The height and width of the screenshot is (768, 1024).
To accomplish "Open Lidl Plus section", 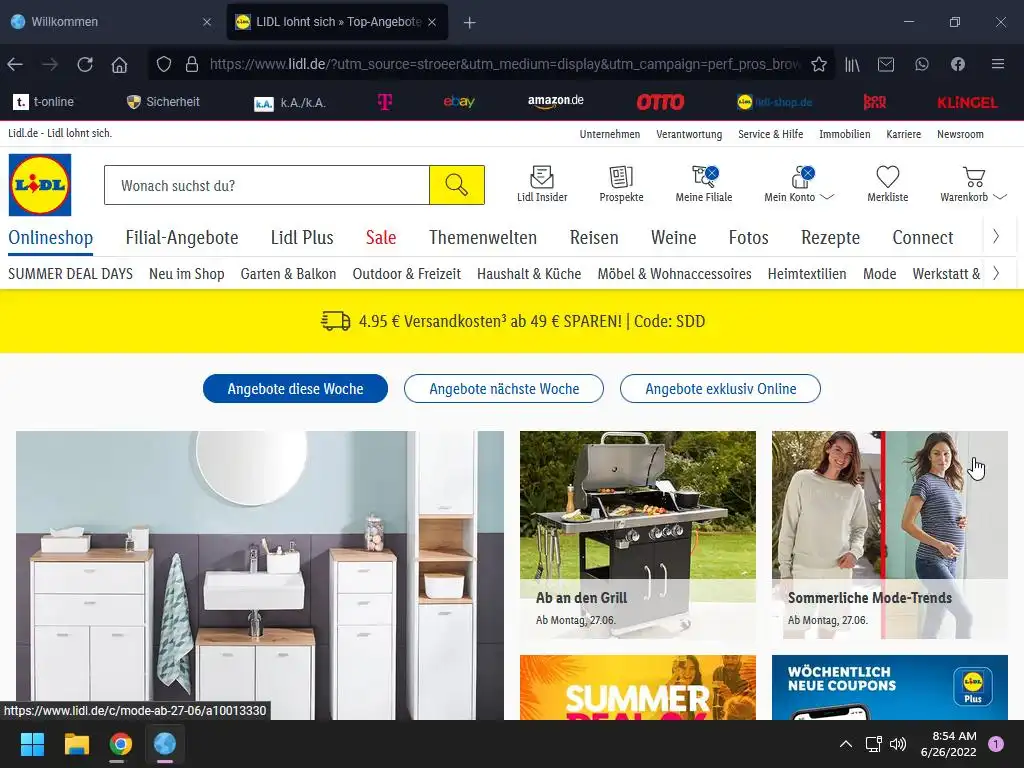I will (302, 238).
